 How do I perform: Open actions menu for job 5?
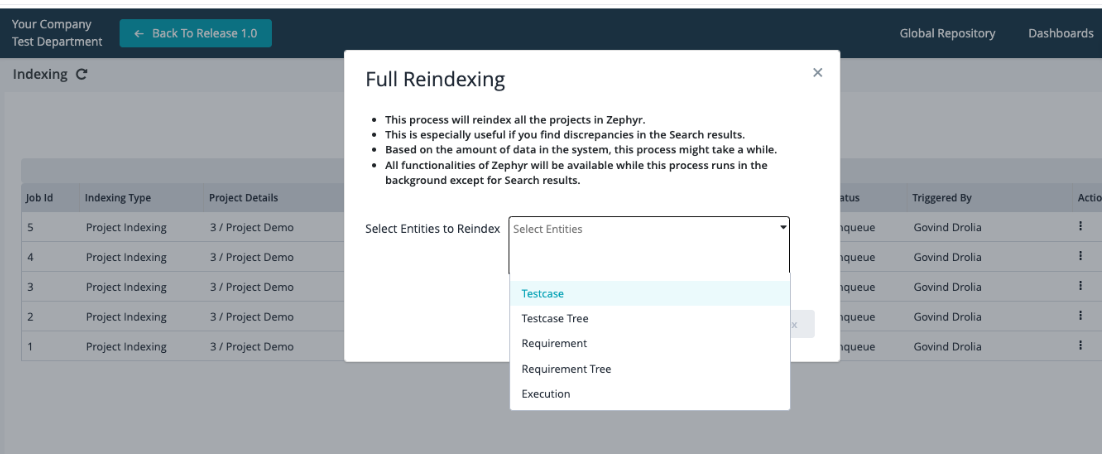[1081, 227]
